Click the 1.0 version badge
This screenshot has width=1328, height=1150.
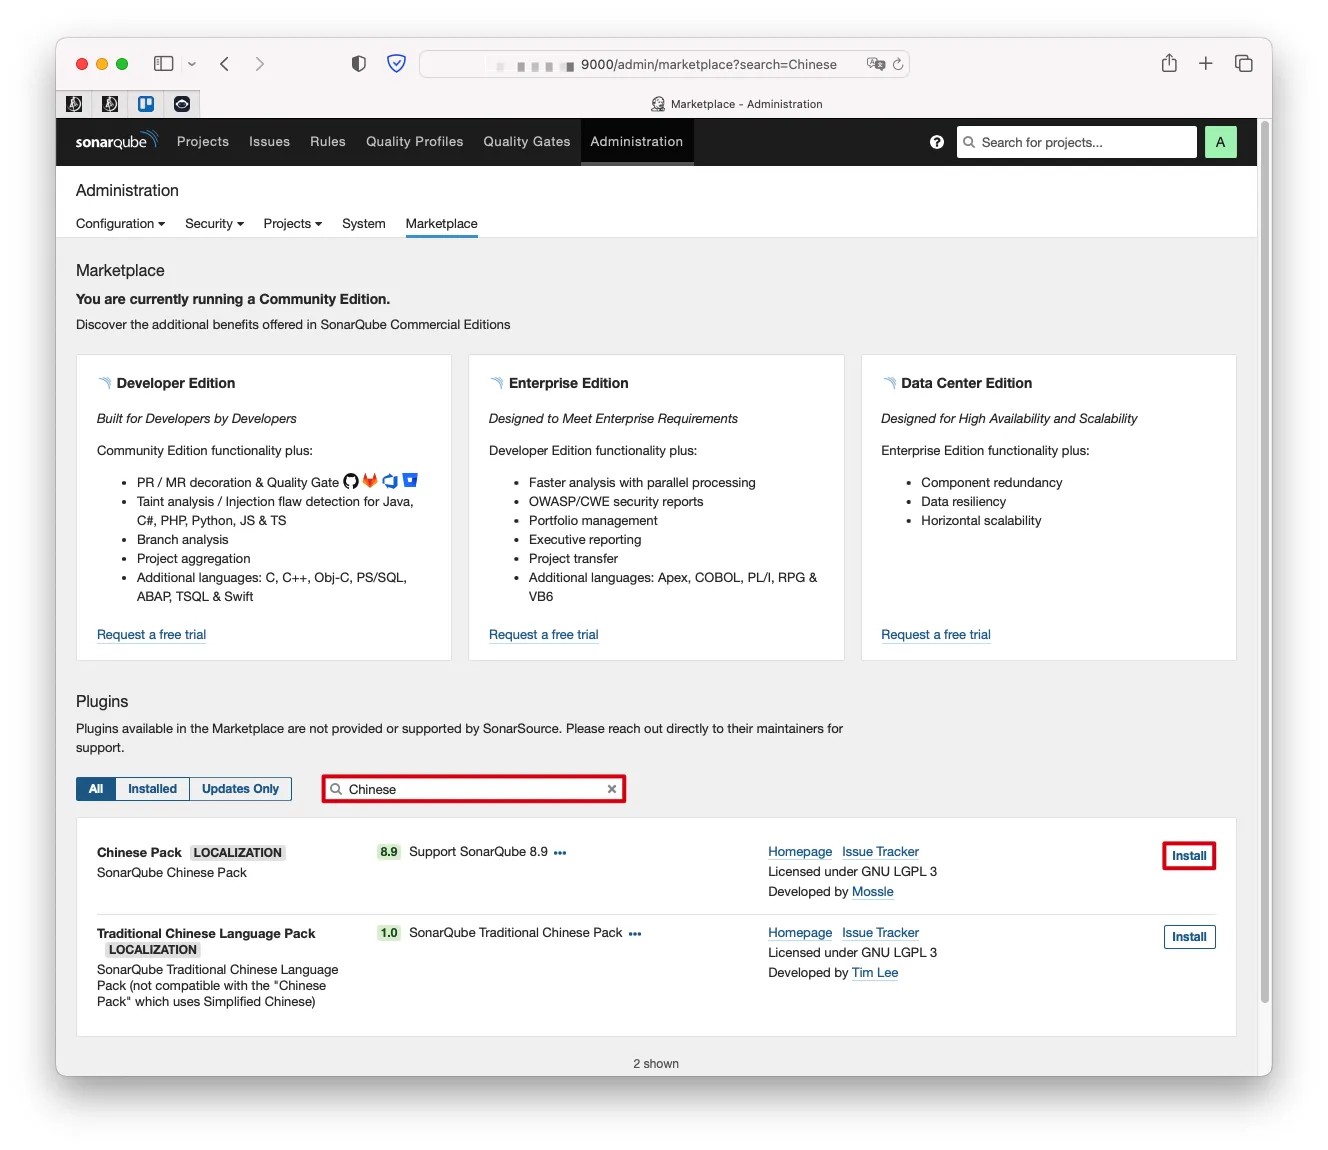pos(389,933)
